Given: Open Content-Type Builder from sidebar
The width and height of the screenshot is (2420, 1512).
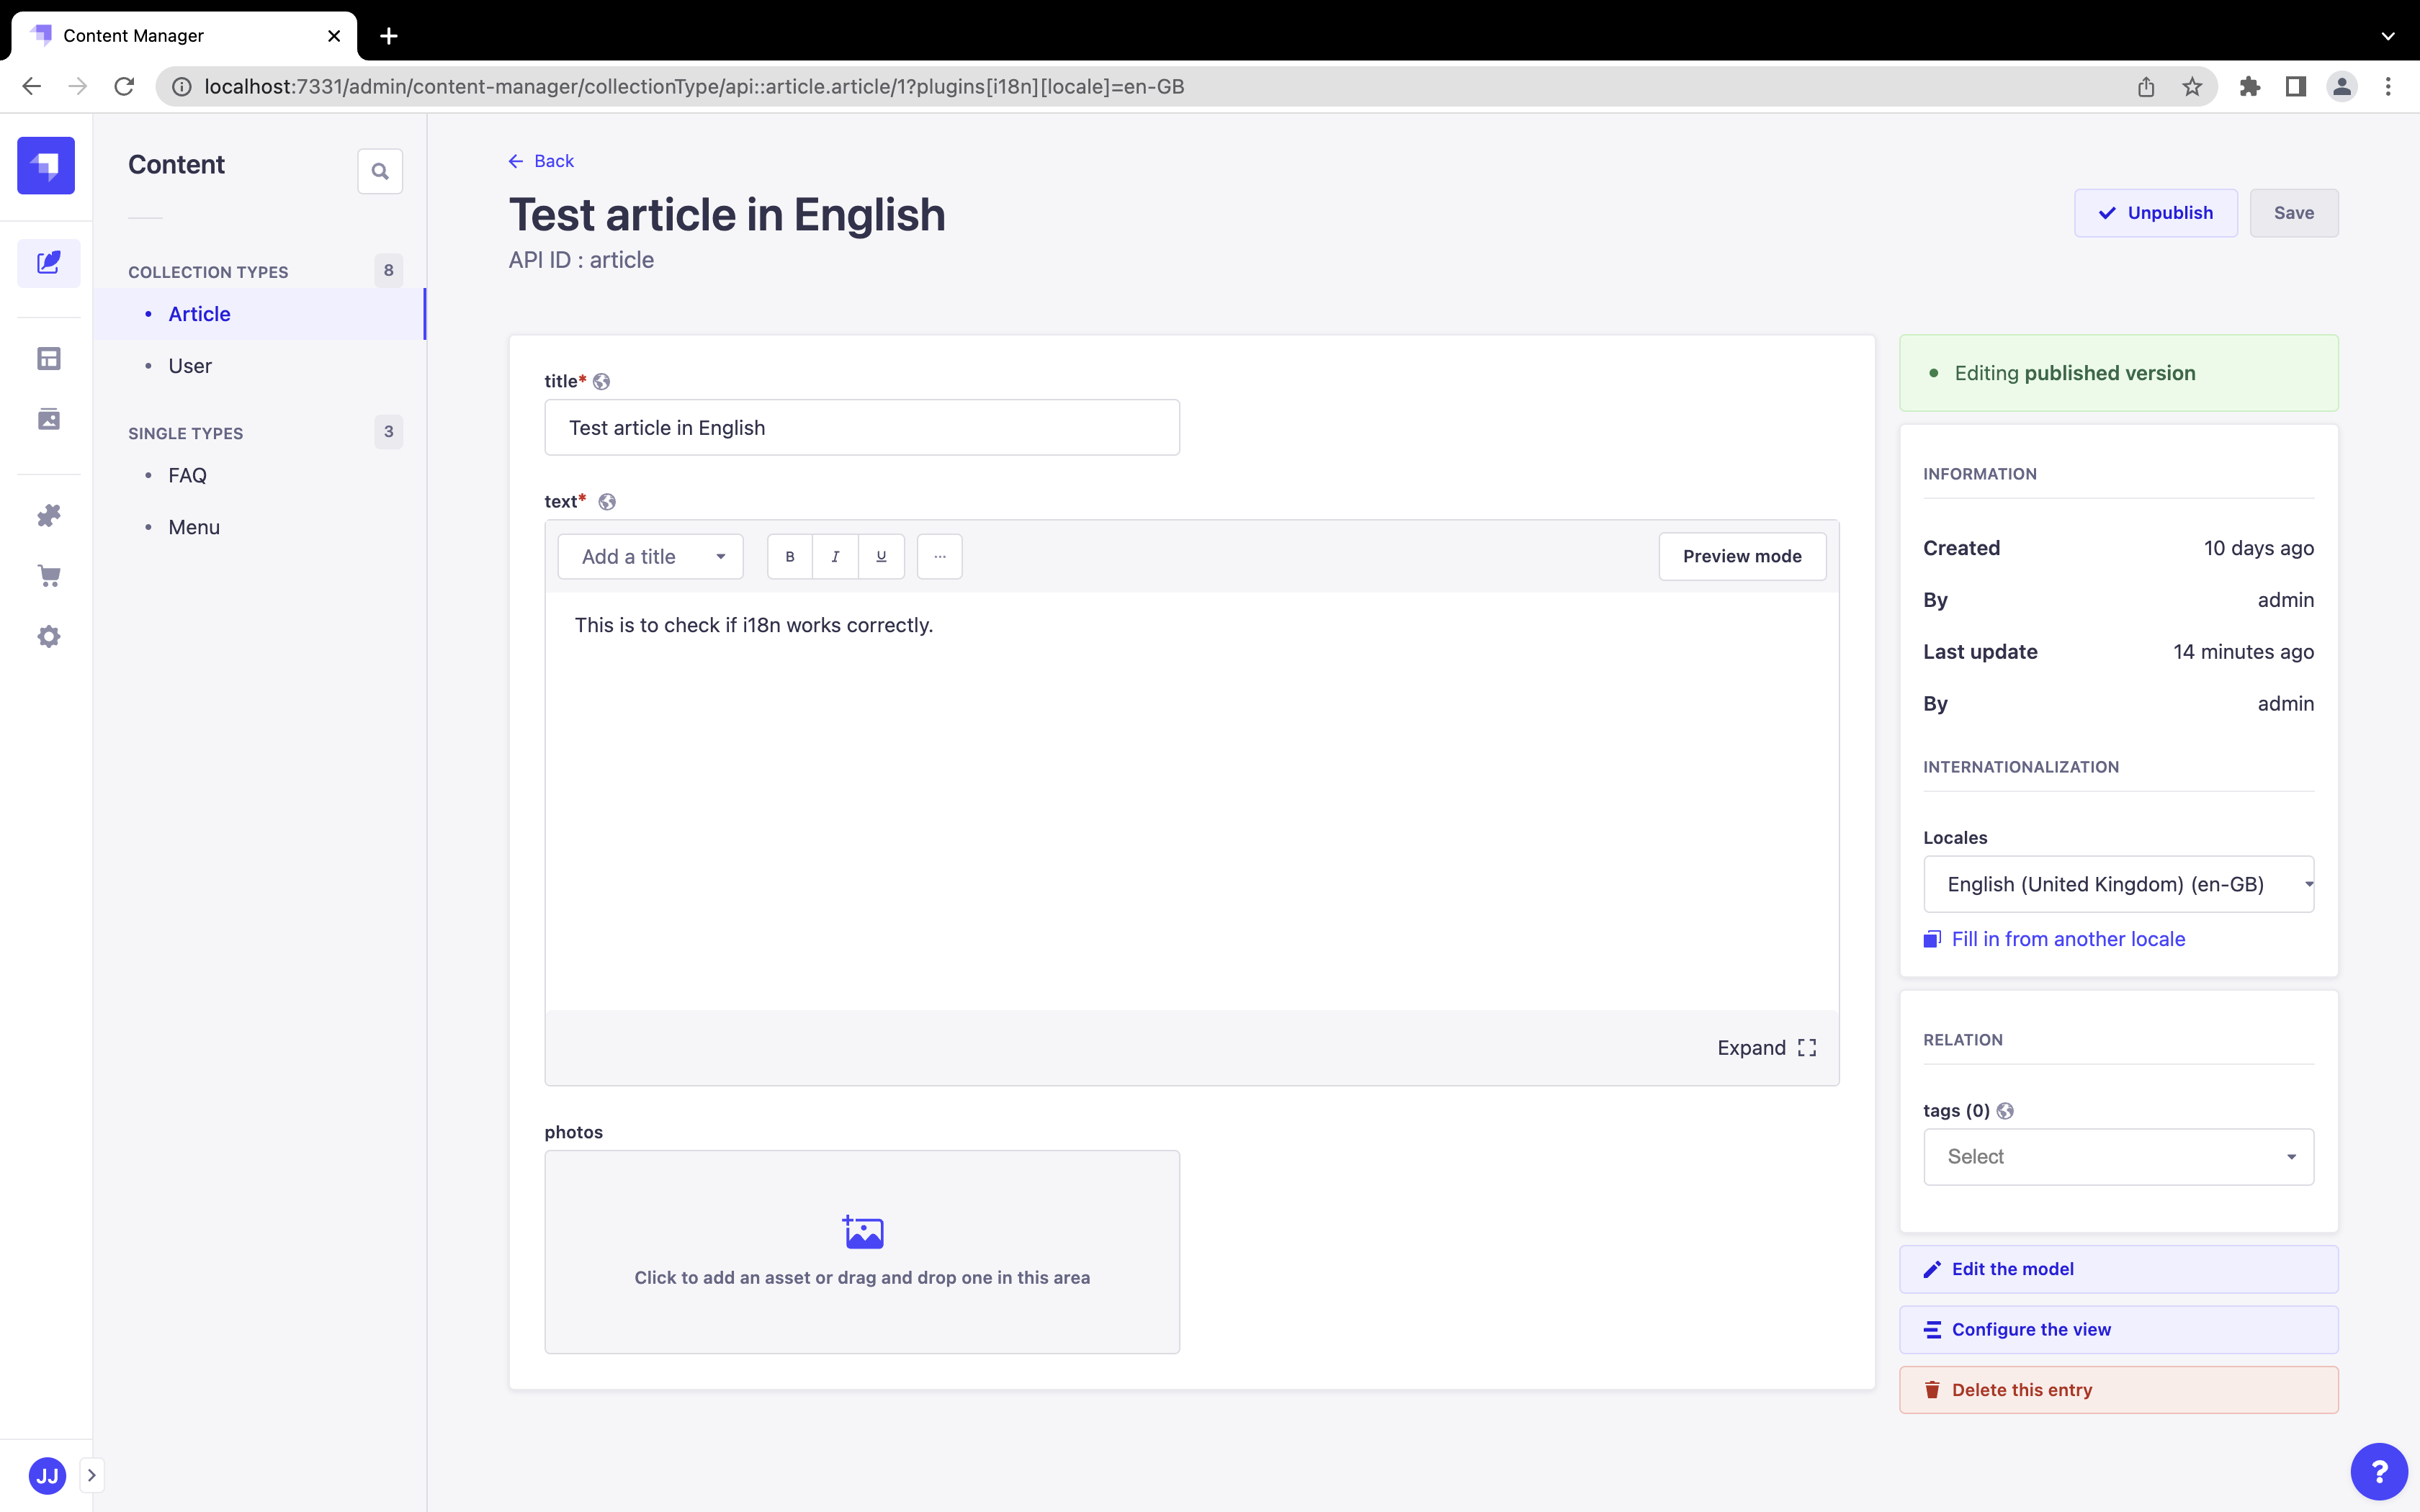Looking at the screenshot, I should pos(48,358).
